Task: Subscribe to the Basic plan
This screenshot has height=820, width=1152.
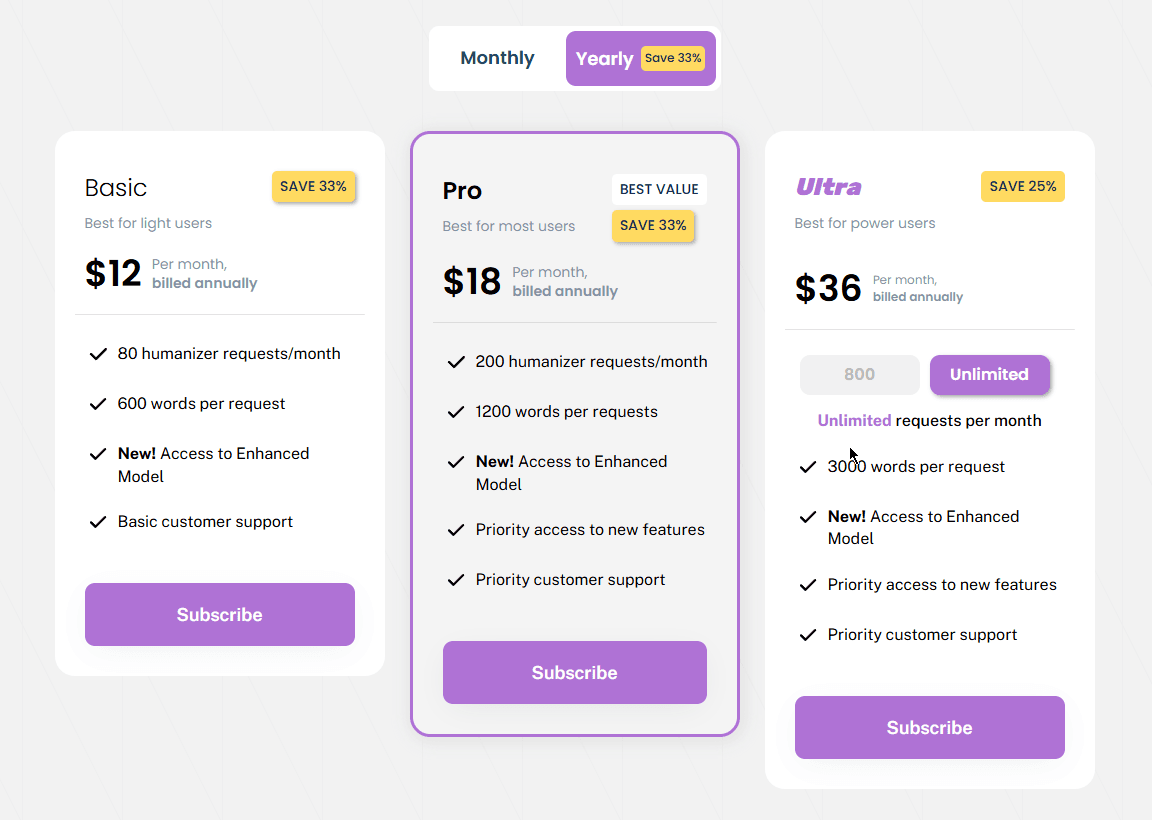Action: pyautogui.click(x=220, y=615)
